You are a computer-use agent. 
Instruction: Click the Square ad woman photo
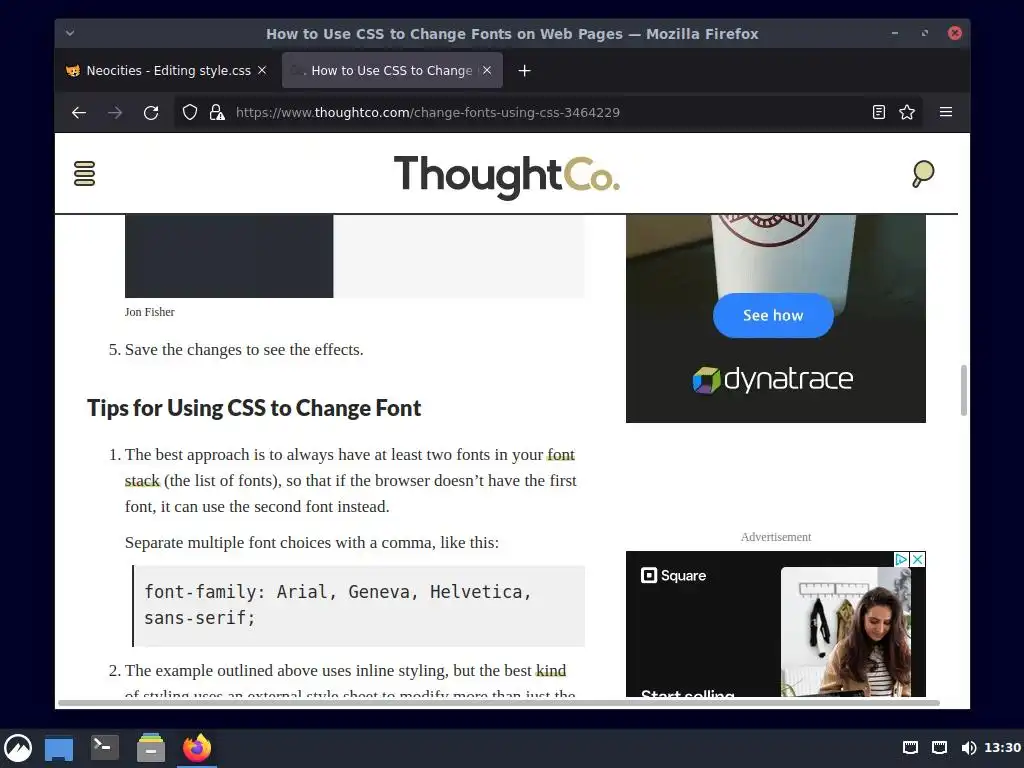[846, 632]
